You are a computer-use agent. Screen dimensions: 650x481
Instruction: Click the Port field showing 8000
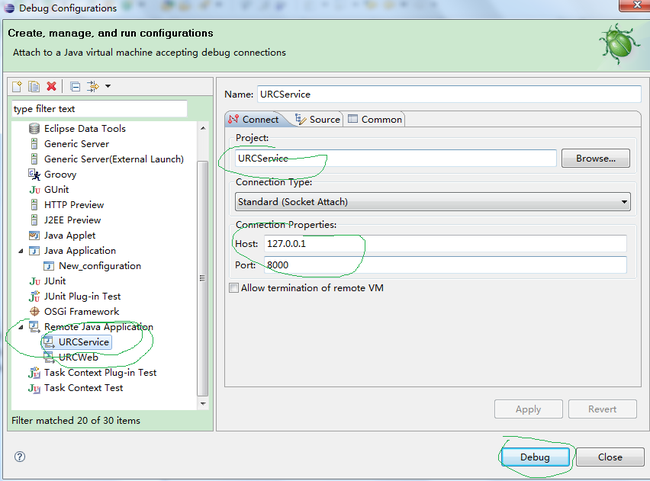click(x=445, y=265)
